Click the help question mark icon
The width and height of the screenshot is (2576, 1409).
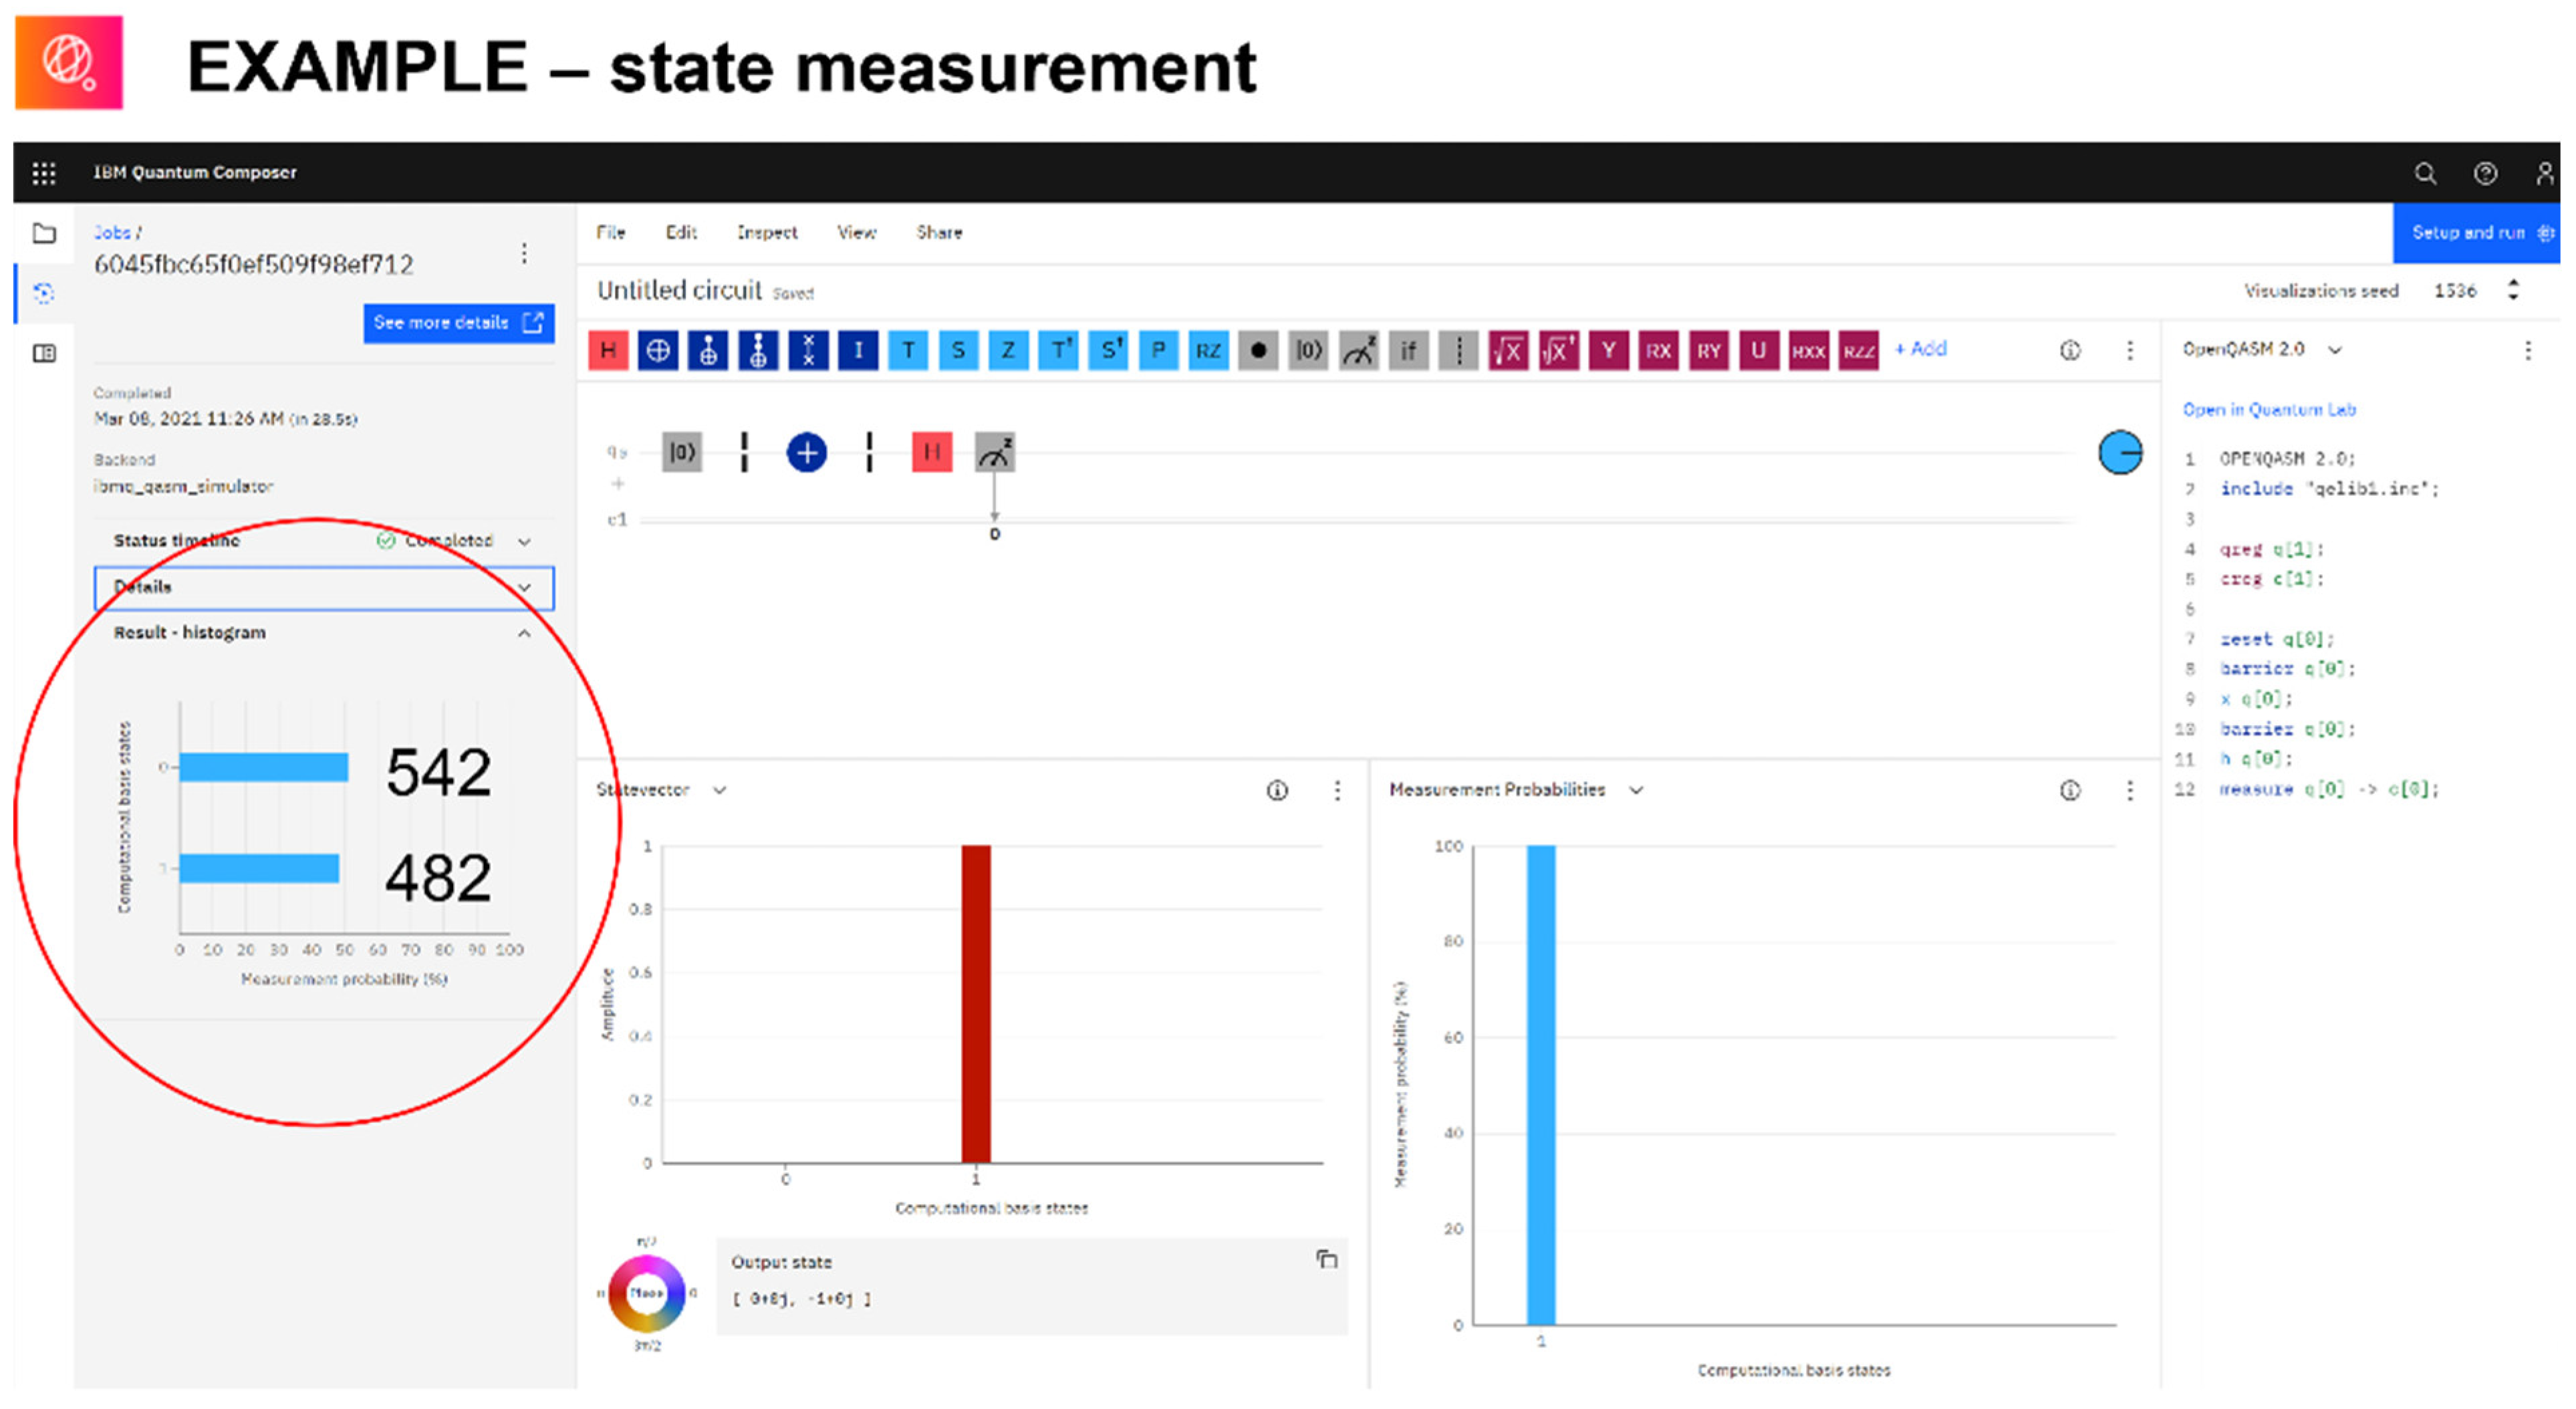[x=2484, y=173]
